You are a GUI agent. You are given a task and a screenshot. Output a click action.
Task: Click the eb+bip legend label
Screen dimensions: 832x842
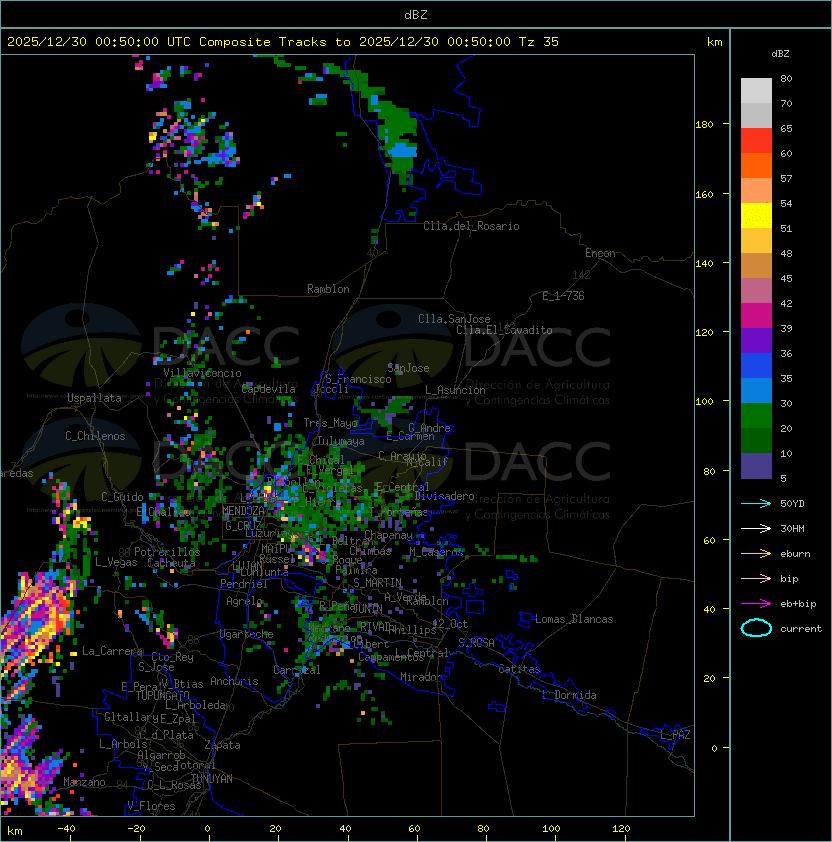(798, 604)
